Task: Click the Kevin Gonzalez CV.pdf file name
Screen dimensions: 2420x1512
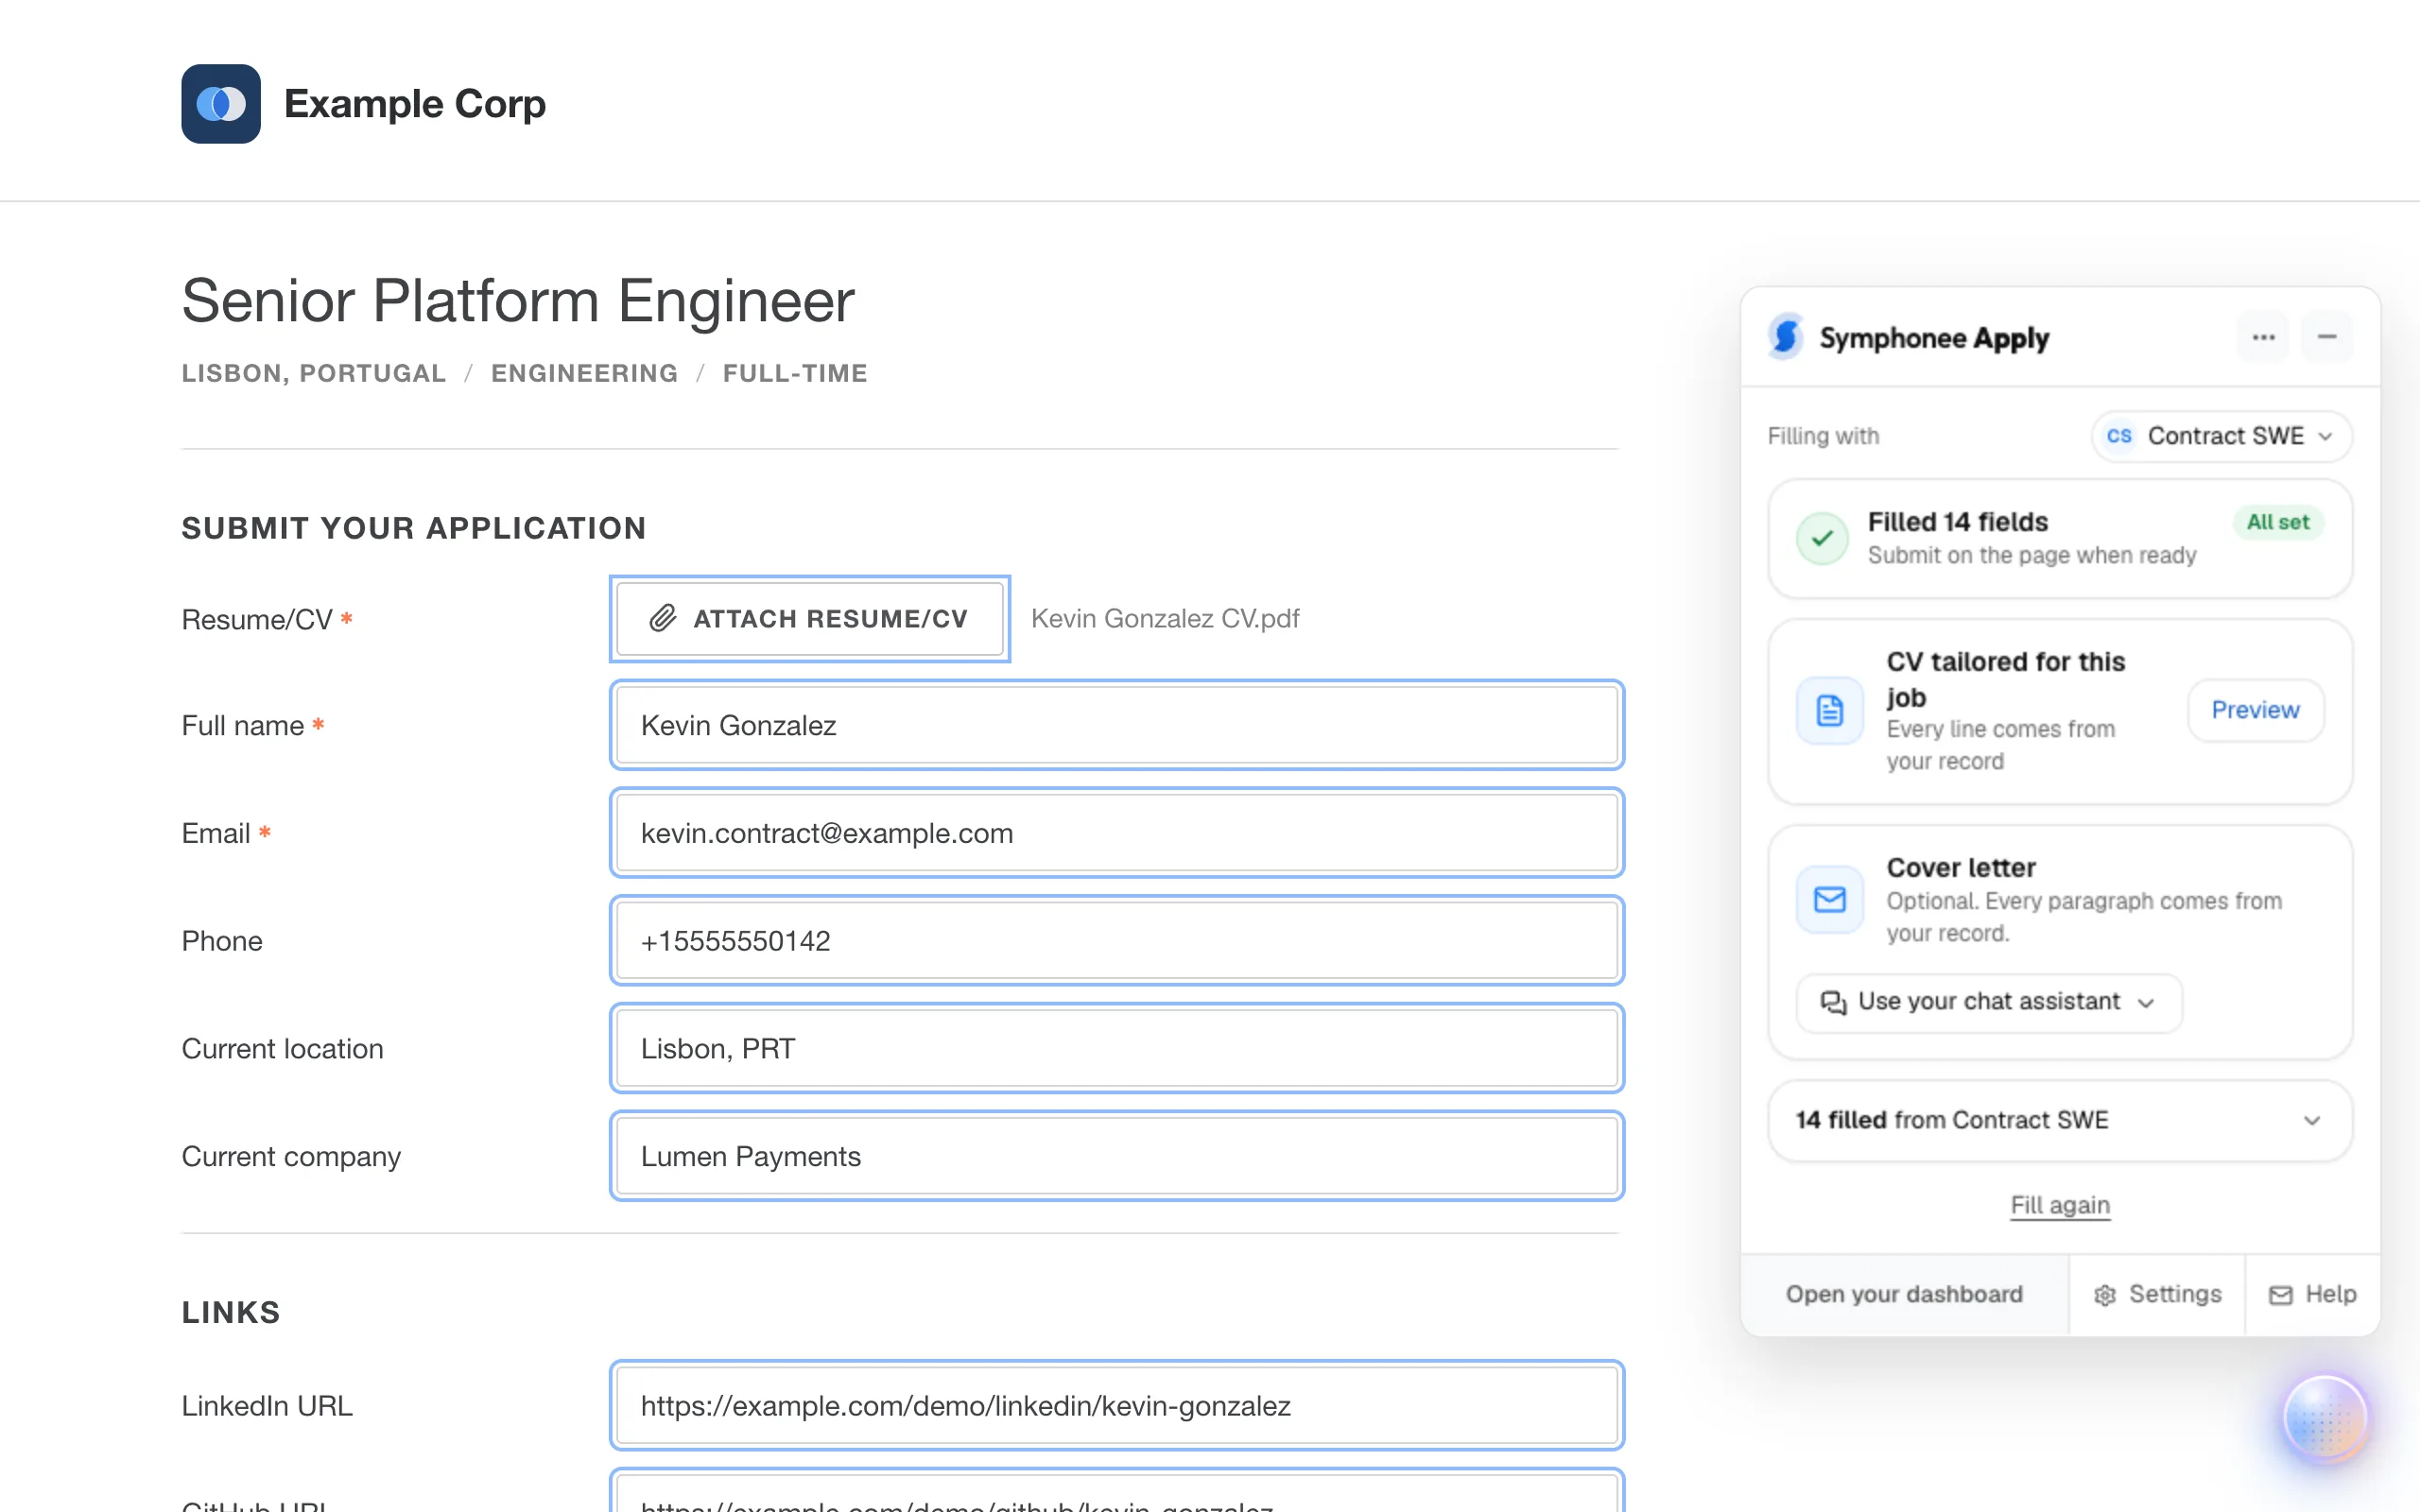Action: [x=1165, y=619]
